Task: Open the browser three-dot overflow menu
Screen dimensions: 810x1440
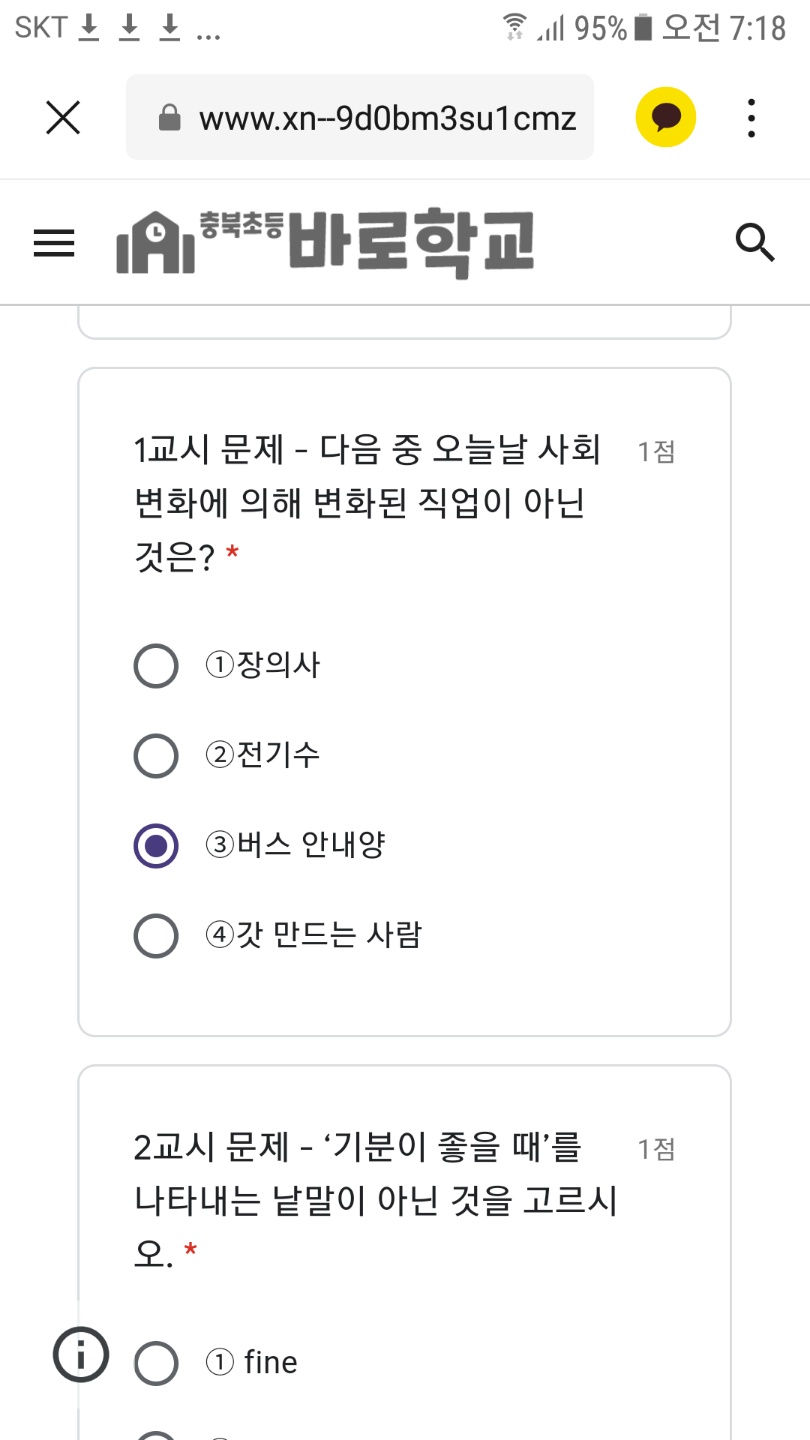Action: point(751,118)
